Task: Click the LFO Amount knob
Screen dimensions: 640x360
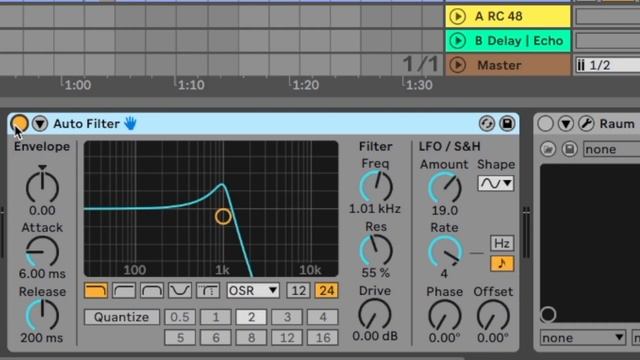Action: [x=444, y=187]
